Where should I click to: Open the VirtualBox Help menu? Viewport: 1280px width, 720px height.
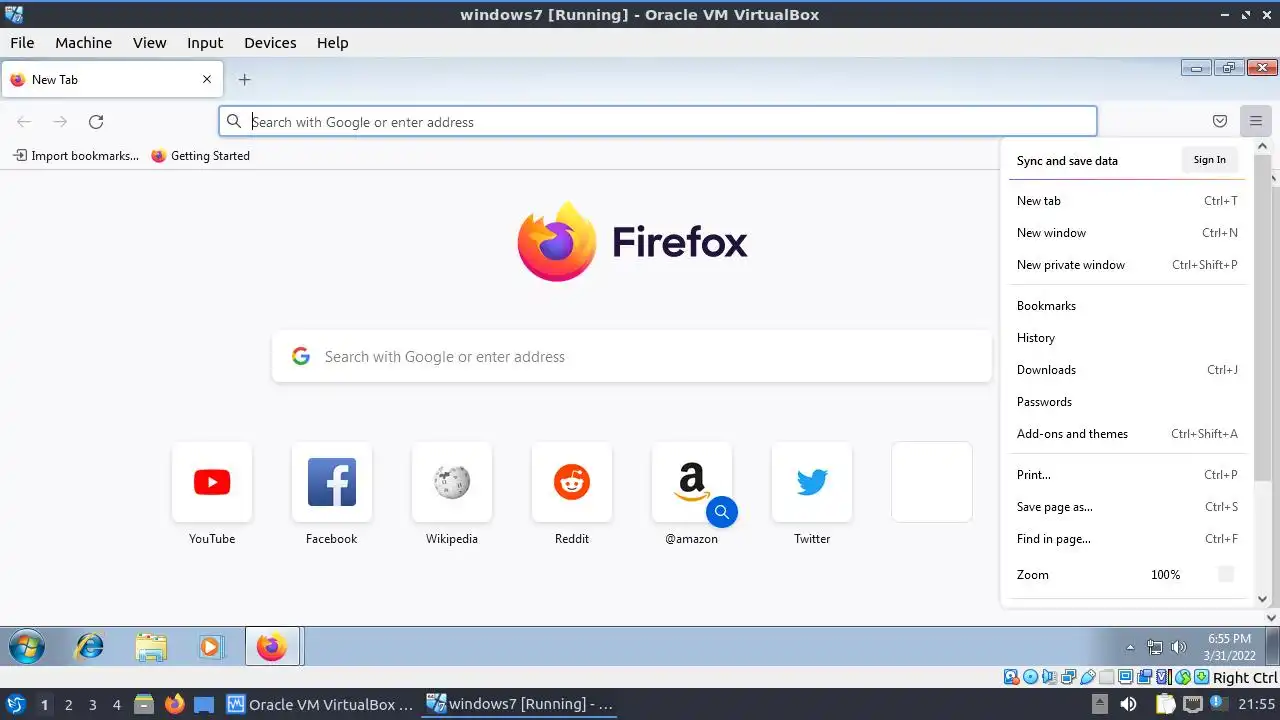click(333, 43)
